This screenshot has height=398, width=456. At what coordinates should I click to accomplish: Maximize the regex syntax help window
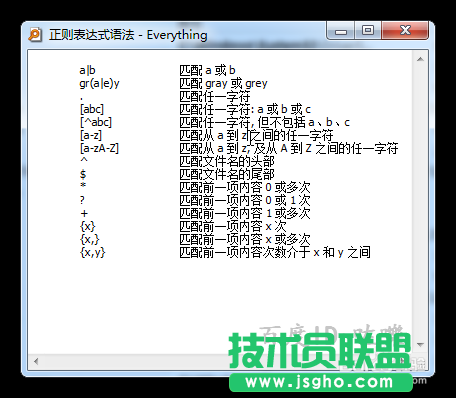[x=368, y=31]
